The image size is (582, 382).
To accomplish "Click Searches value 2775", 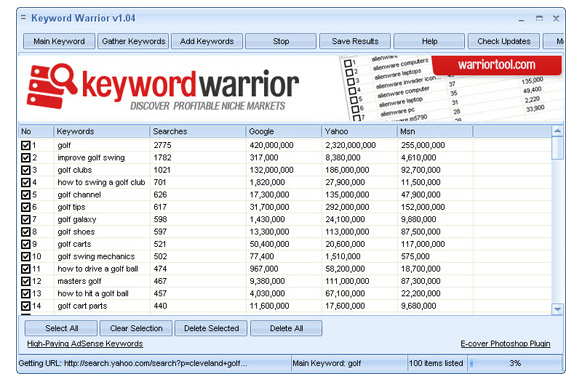I will [x=163, y=145].
